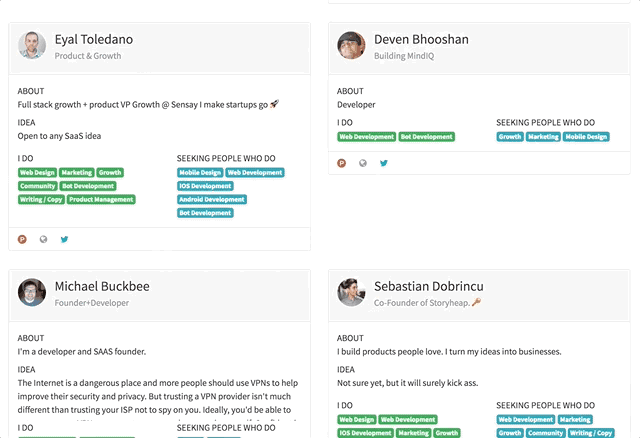Viewport: 640px width, 438px height.
Task: Click Sebastian Dobrincu's avatar image
Action: (351, 292)
